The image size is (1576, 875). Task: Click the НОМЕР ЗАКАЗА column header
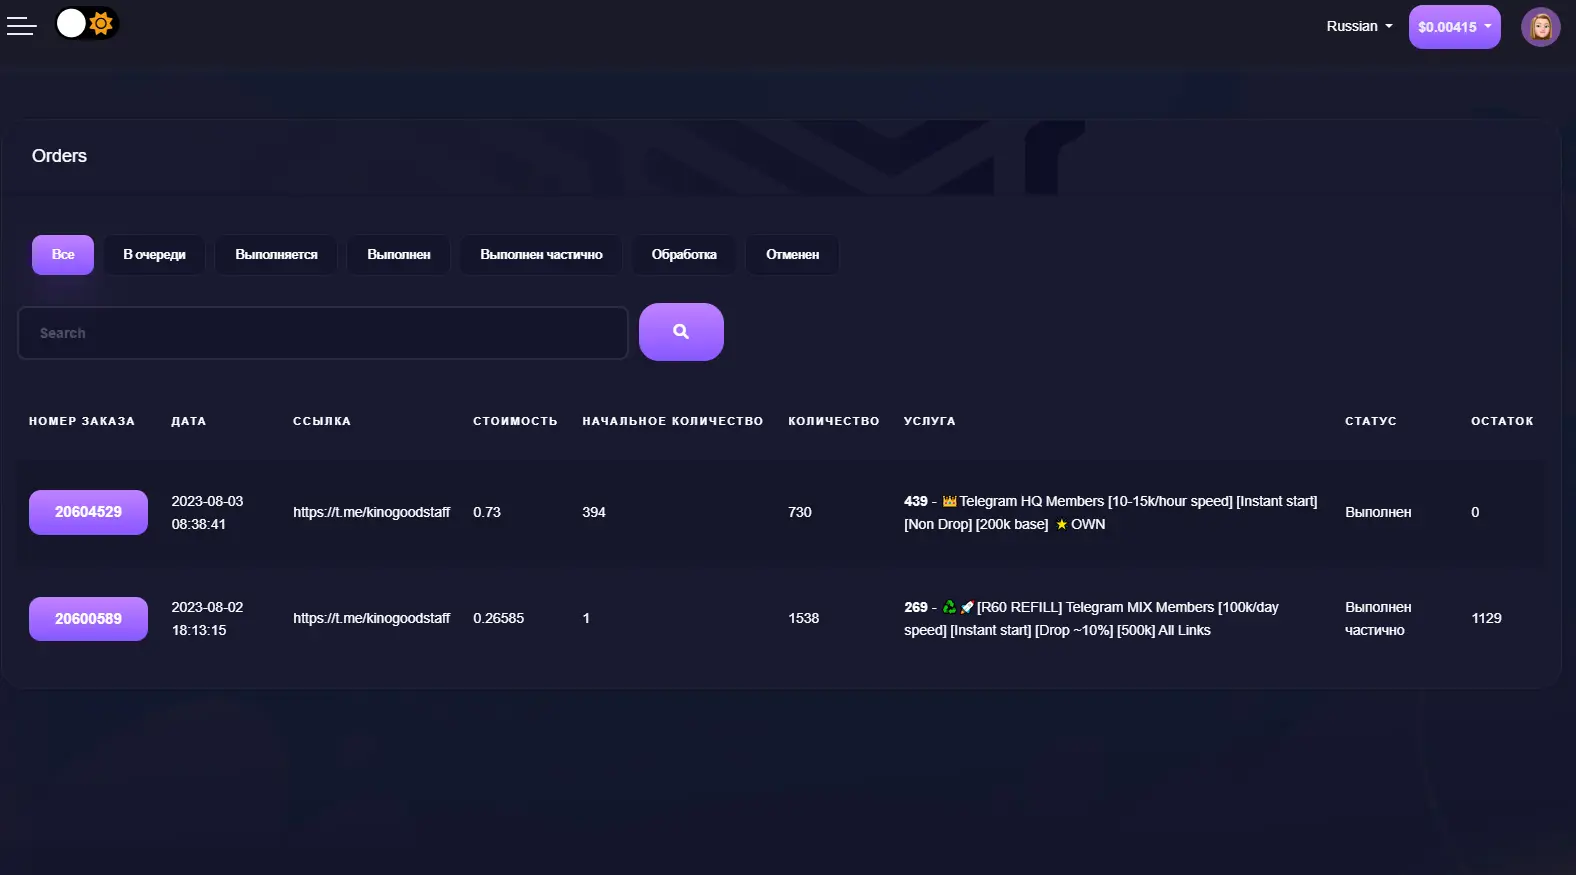point(82,421)
